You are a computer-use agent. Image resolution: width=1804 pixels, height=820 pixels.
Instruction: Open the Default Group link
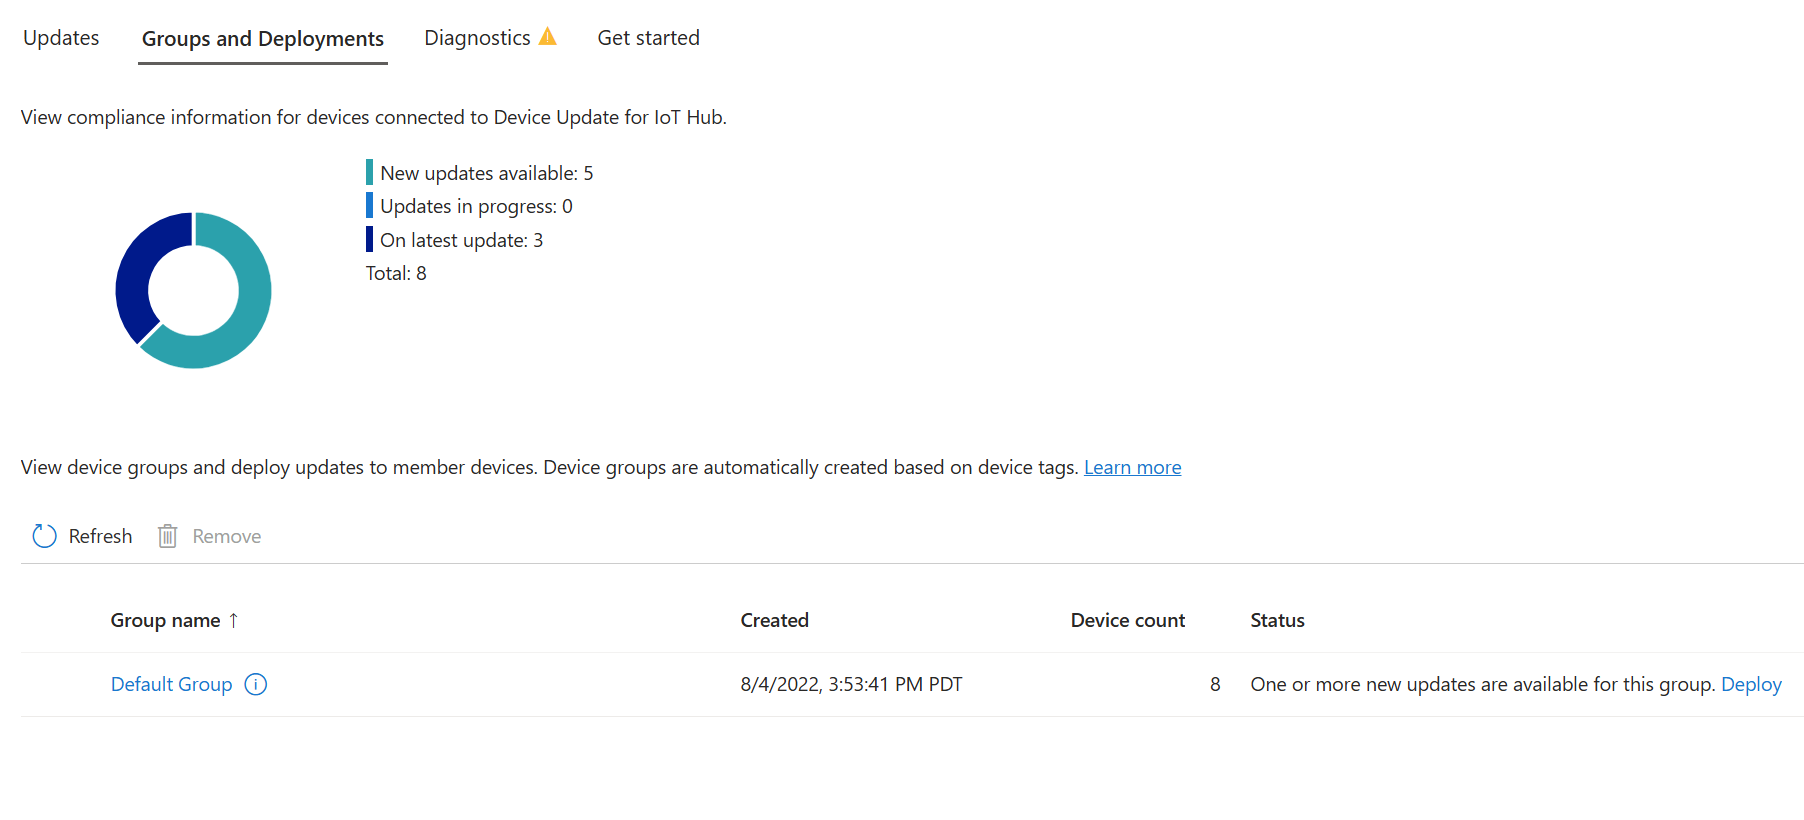[172, 684]
